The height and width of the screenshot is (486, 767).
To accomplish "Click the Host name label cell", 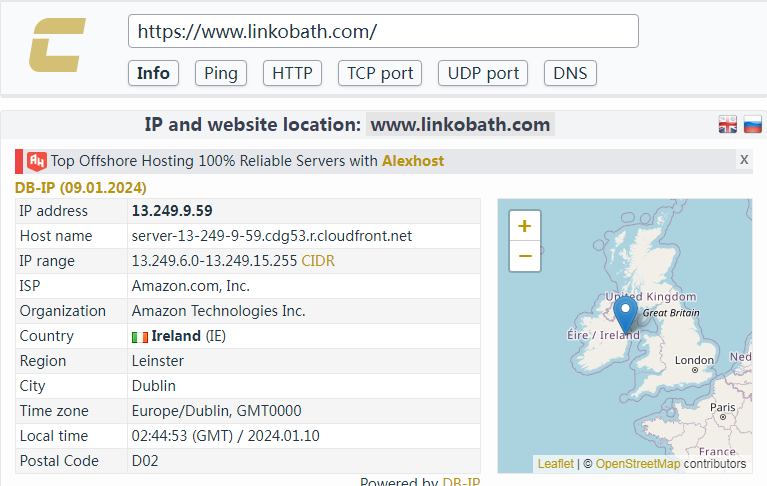I will [x=71, y=236].
